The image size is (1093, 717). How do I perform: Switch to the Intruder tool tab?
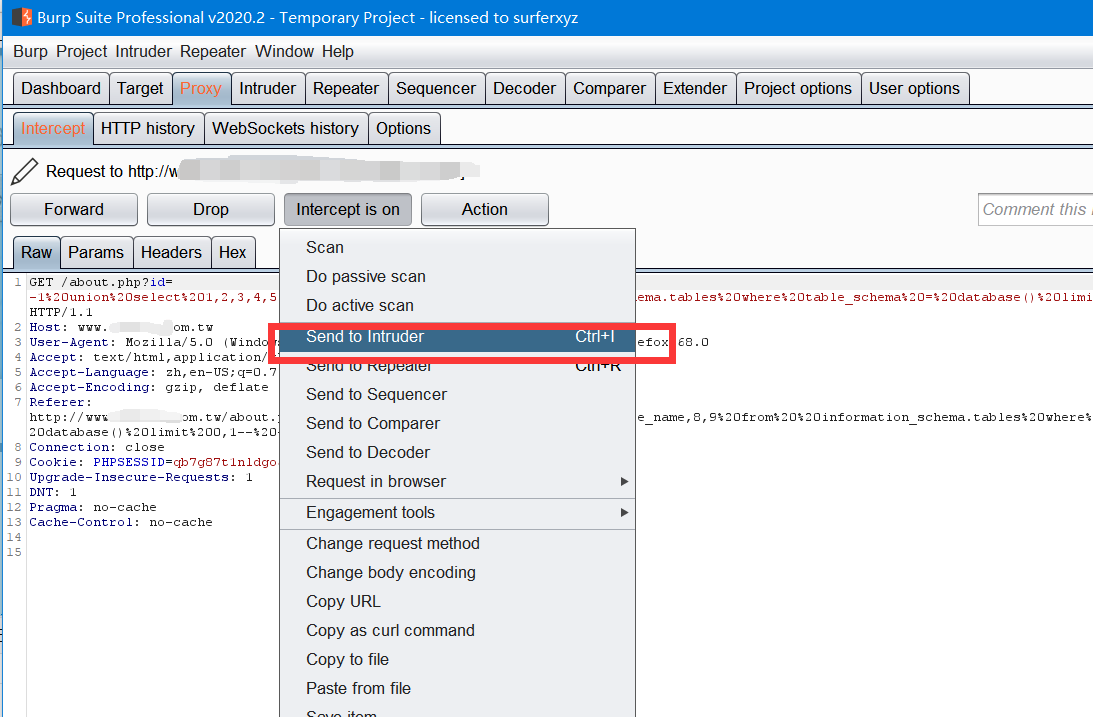(268, 88)
